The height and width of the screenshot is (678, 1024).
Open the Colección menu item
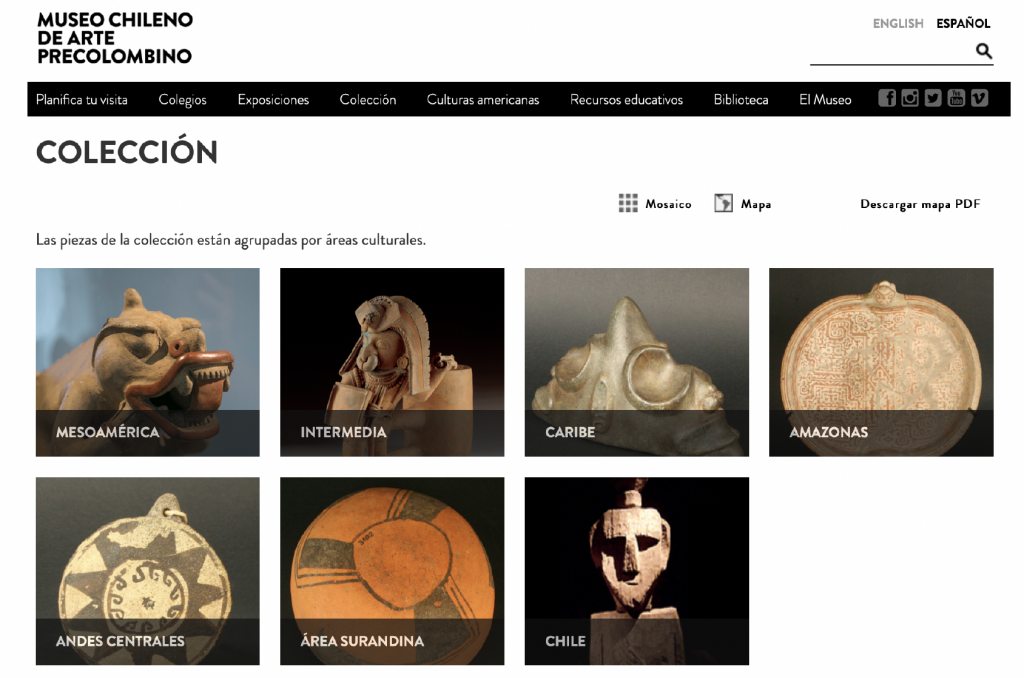[x=368, y=99]
